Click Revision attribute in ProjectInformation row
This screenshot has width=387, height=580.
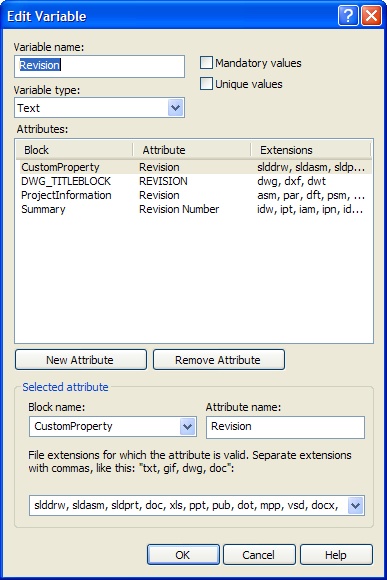pos(159,195)
